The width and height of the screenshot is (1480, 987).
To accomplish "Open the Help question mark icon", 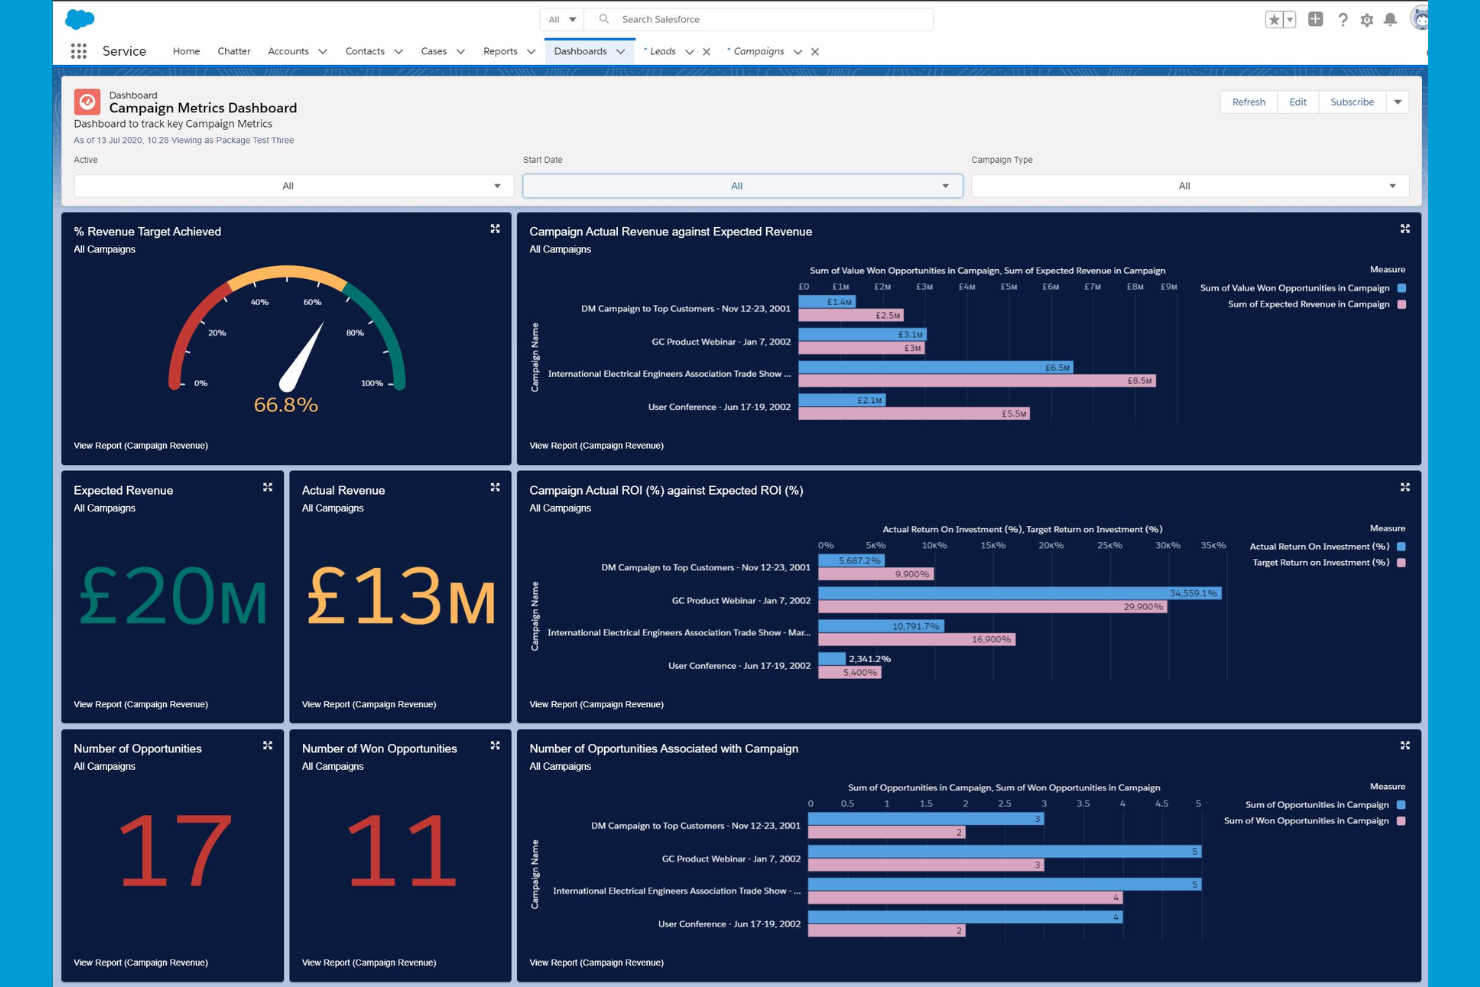I will (1343, 19).
